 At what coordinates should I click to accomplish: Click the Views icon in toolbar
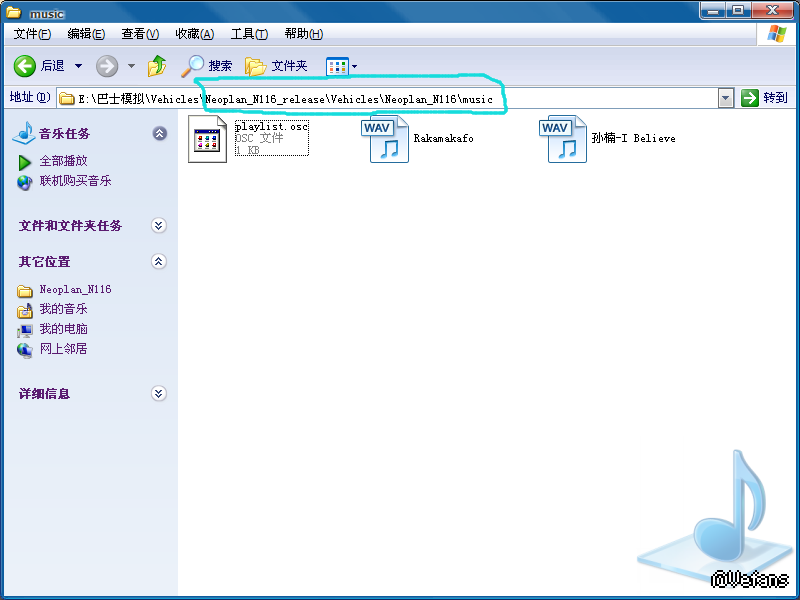point(337,66)
